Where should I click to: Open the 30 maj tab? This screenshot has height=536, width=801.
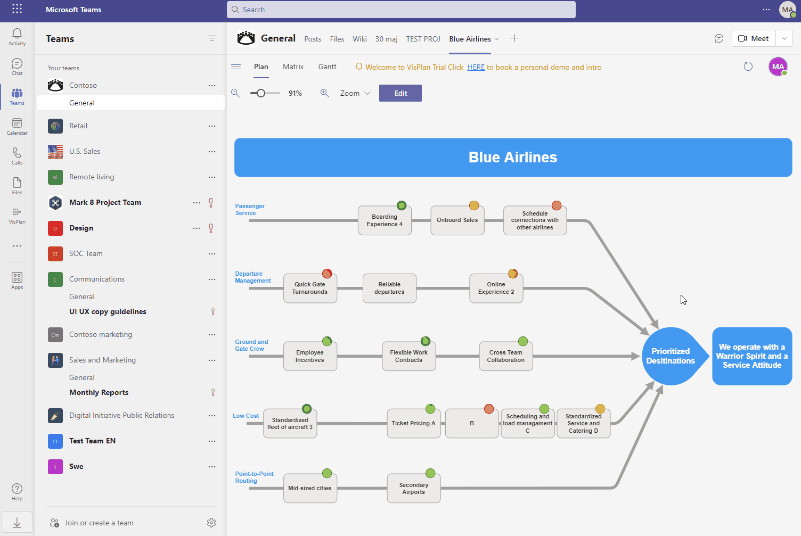click(386, 39)
